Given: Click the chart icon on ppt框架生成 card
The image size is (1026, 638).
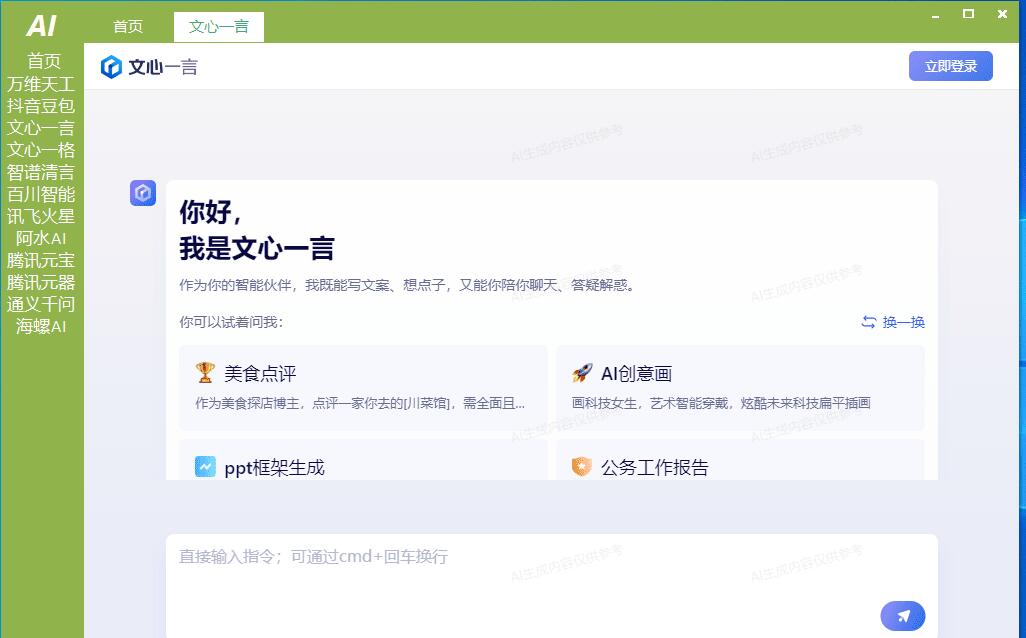Looking at the screenshot, I should [205, 466].
